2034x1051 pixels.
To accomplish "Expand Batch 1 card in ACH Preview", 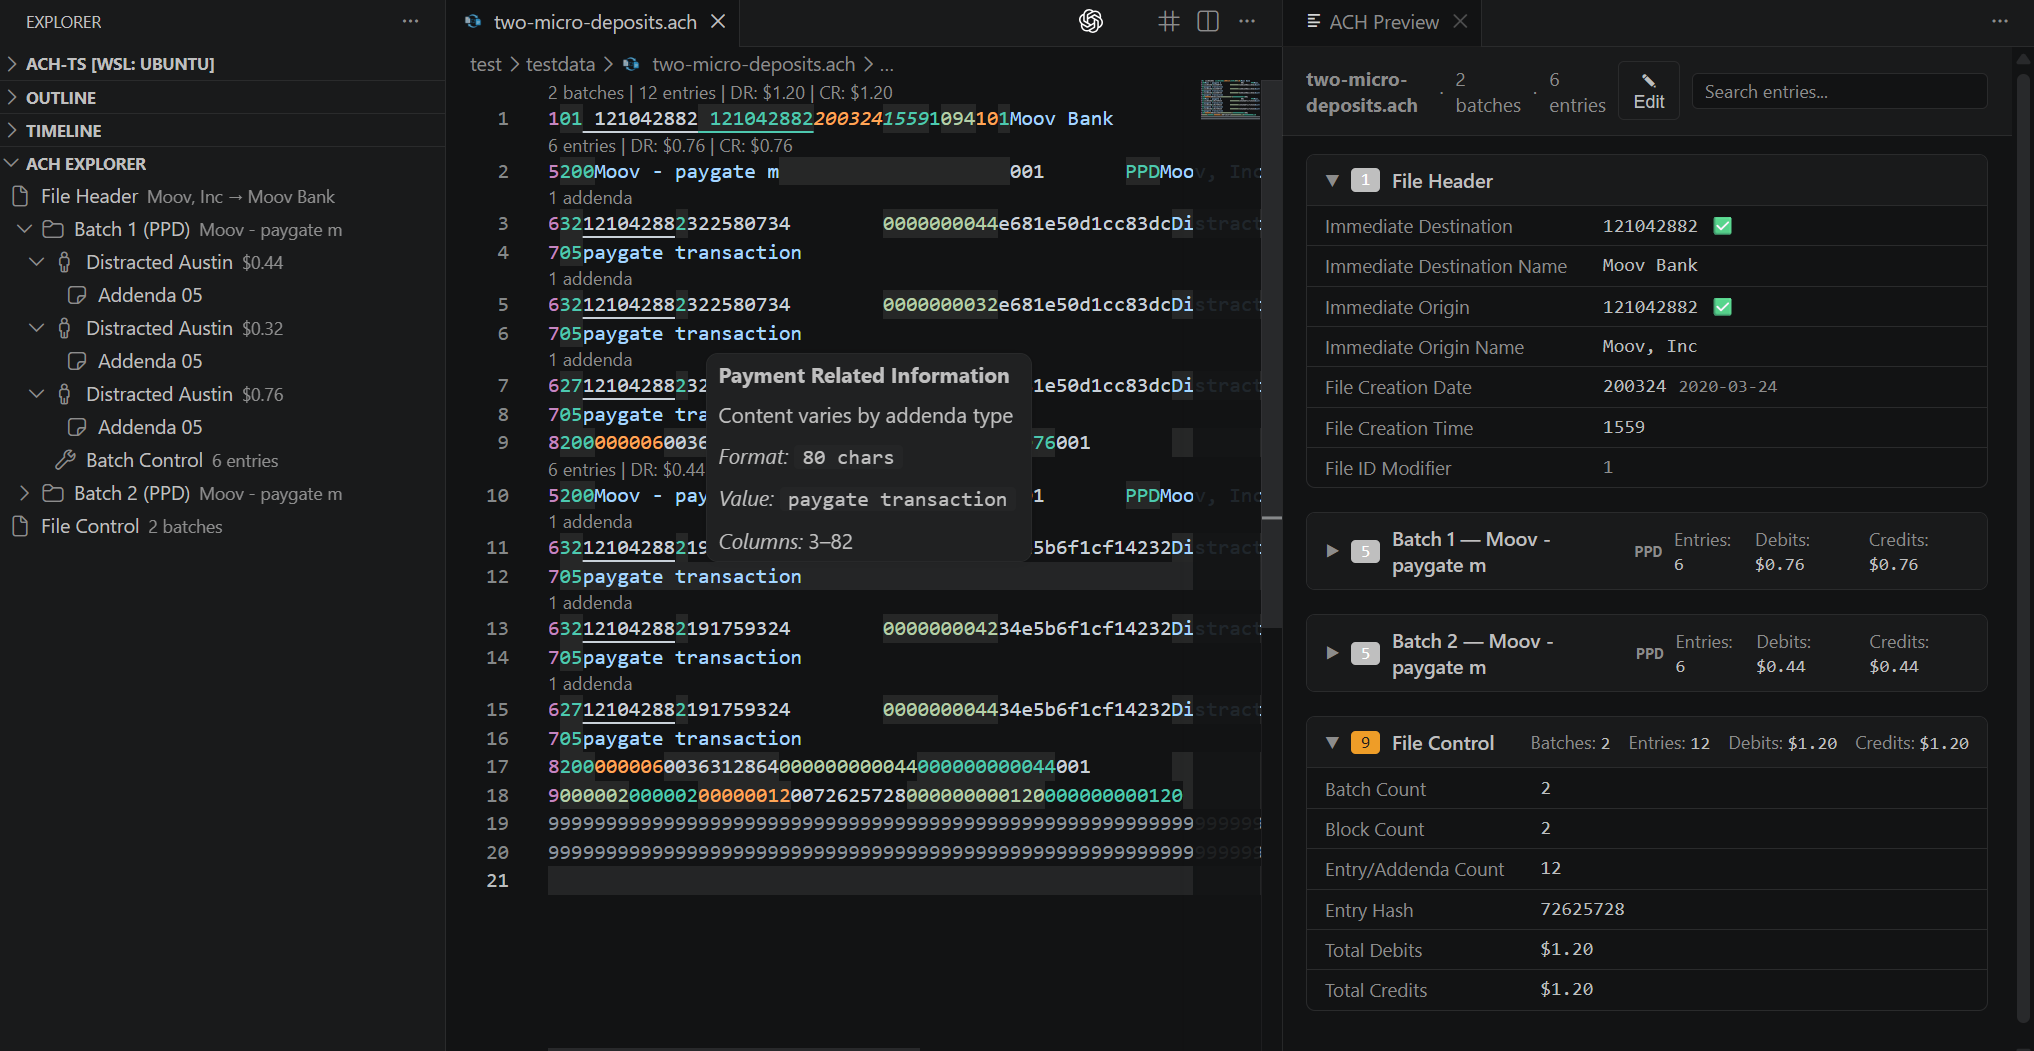I will pos(1332,551).
